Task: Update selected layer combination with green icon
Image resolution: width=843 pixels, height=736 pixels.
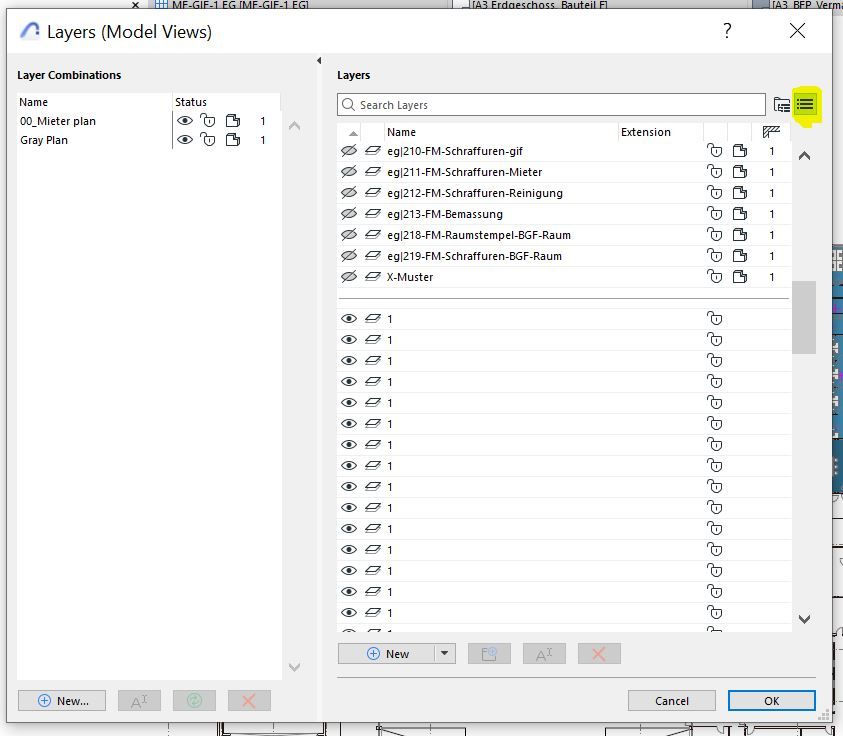Action: pyautogui.click(x=194, y=701)
